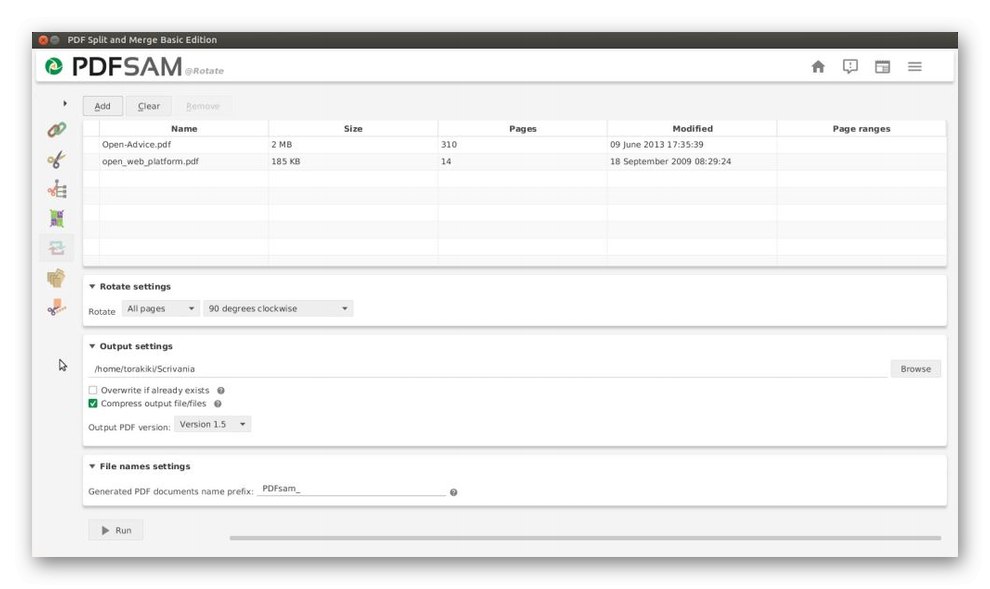Collapse the File names settings section

tap(92, 467)
